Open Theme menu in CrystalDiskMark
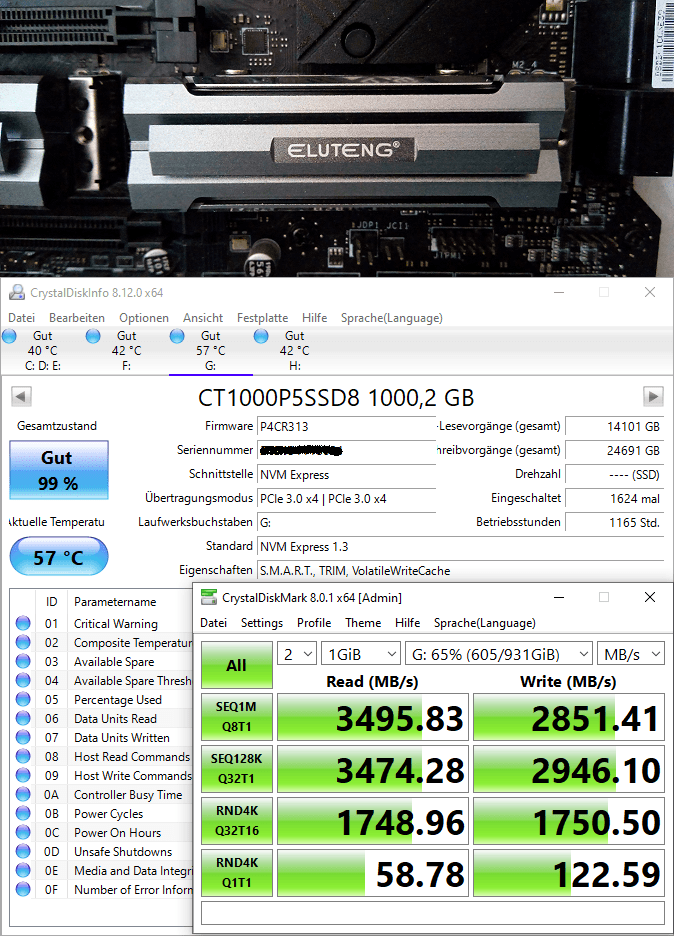The image size is (674, 936). click(363, 623)
